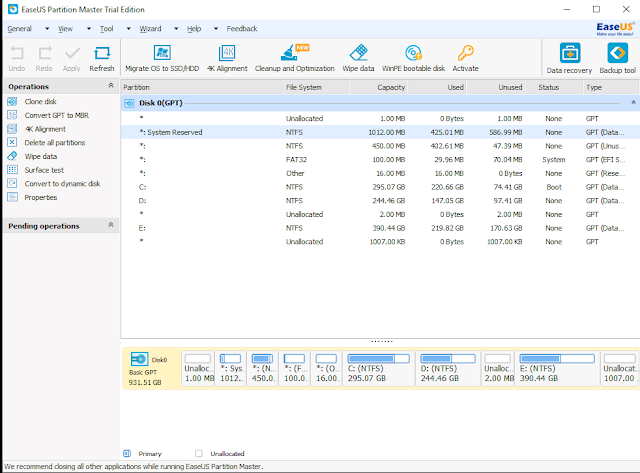Collapse the Operations panel

111,85
